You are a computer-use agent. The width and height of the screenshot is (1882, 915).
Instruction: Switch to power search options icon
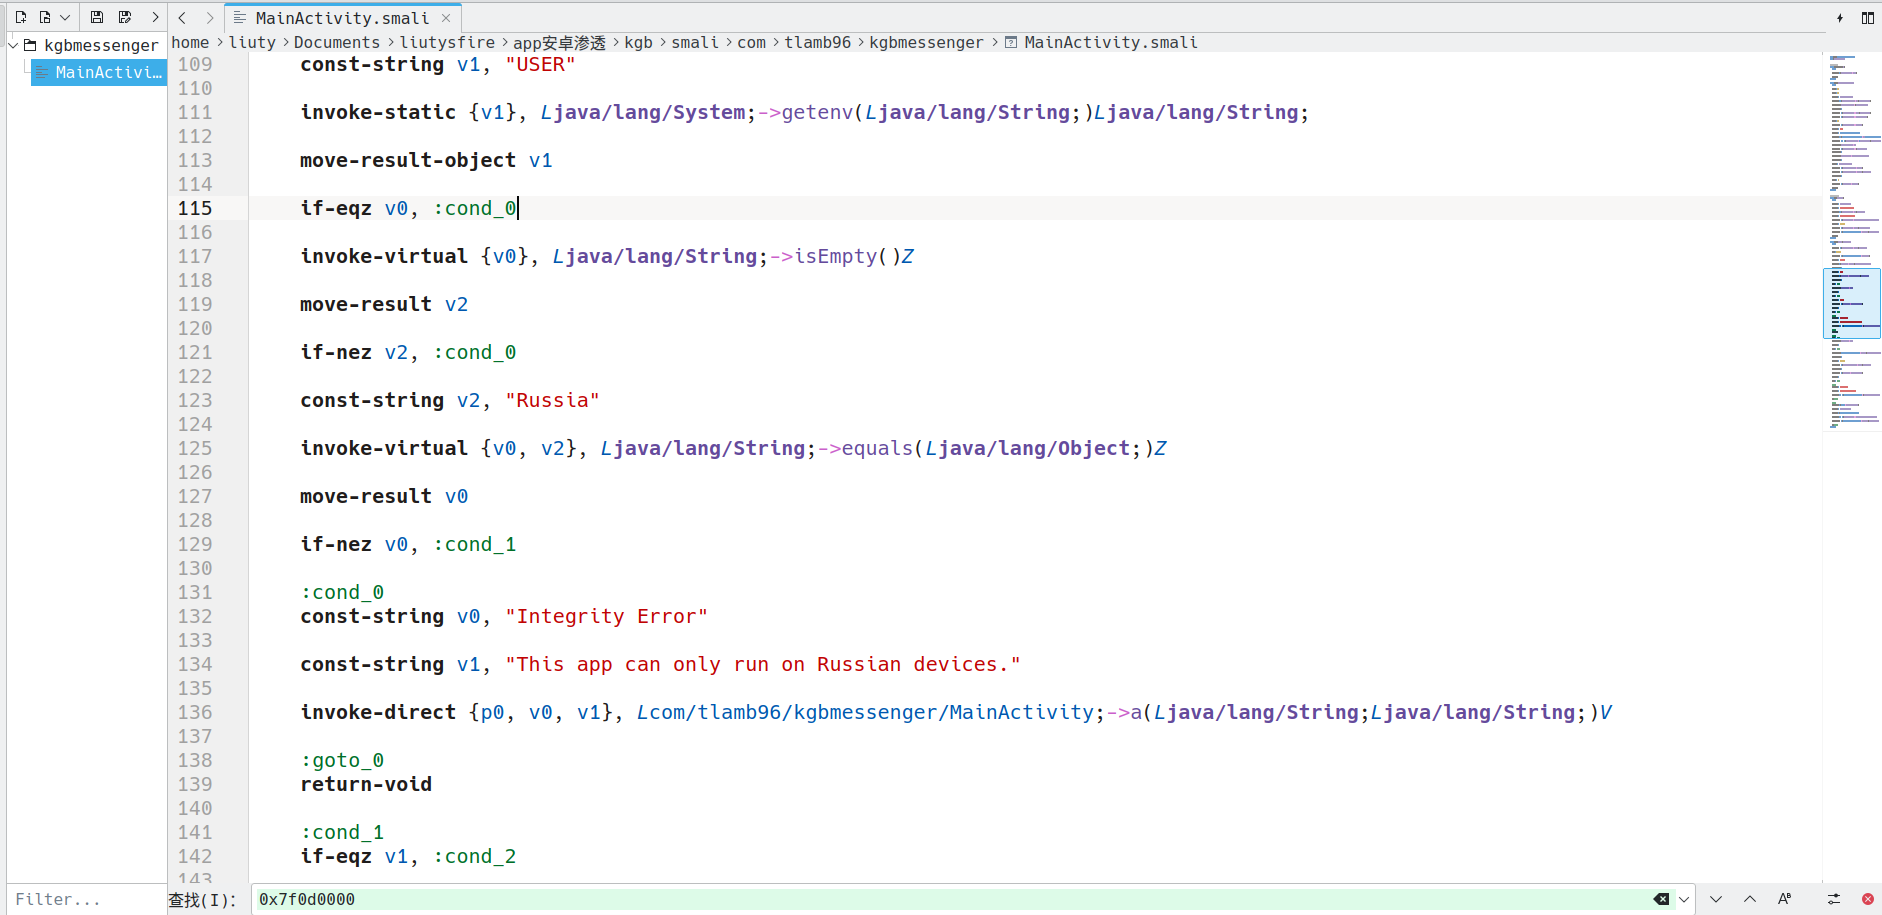tap(1834, 899)
